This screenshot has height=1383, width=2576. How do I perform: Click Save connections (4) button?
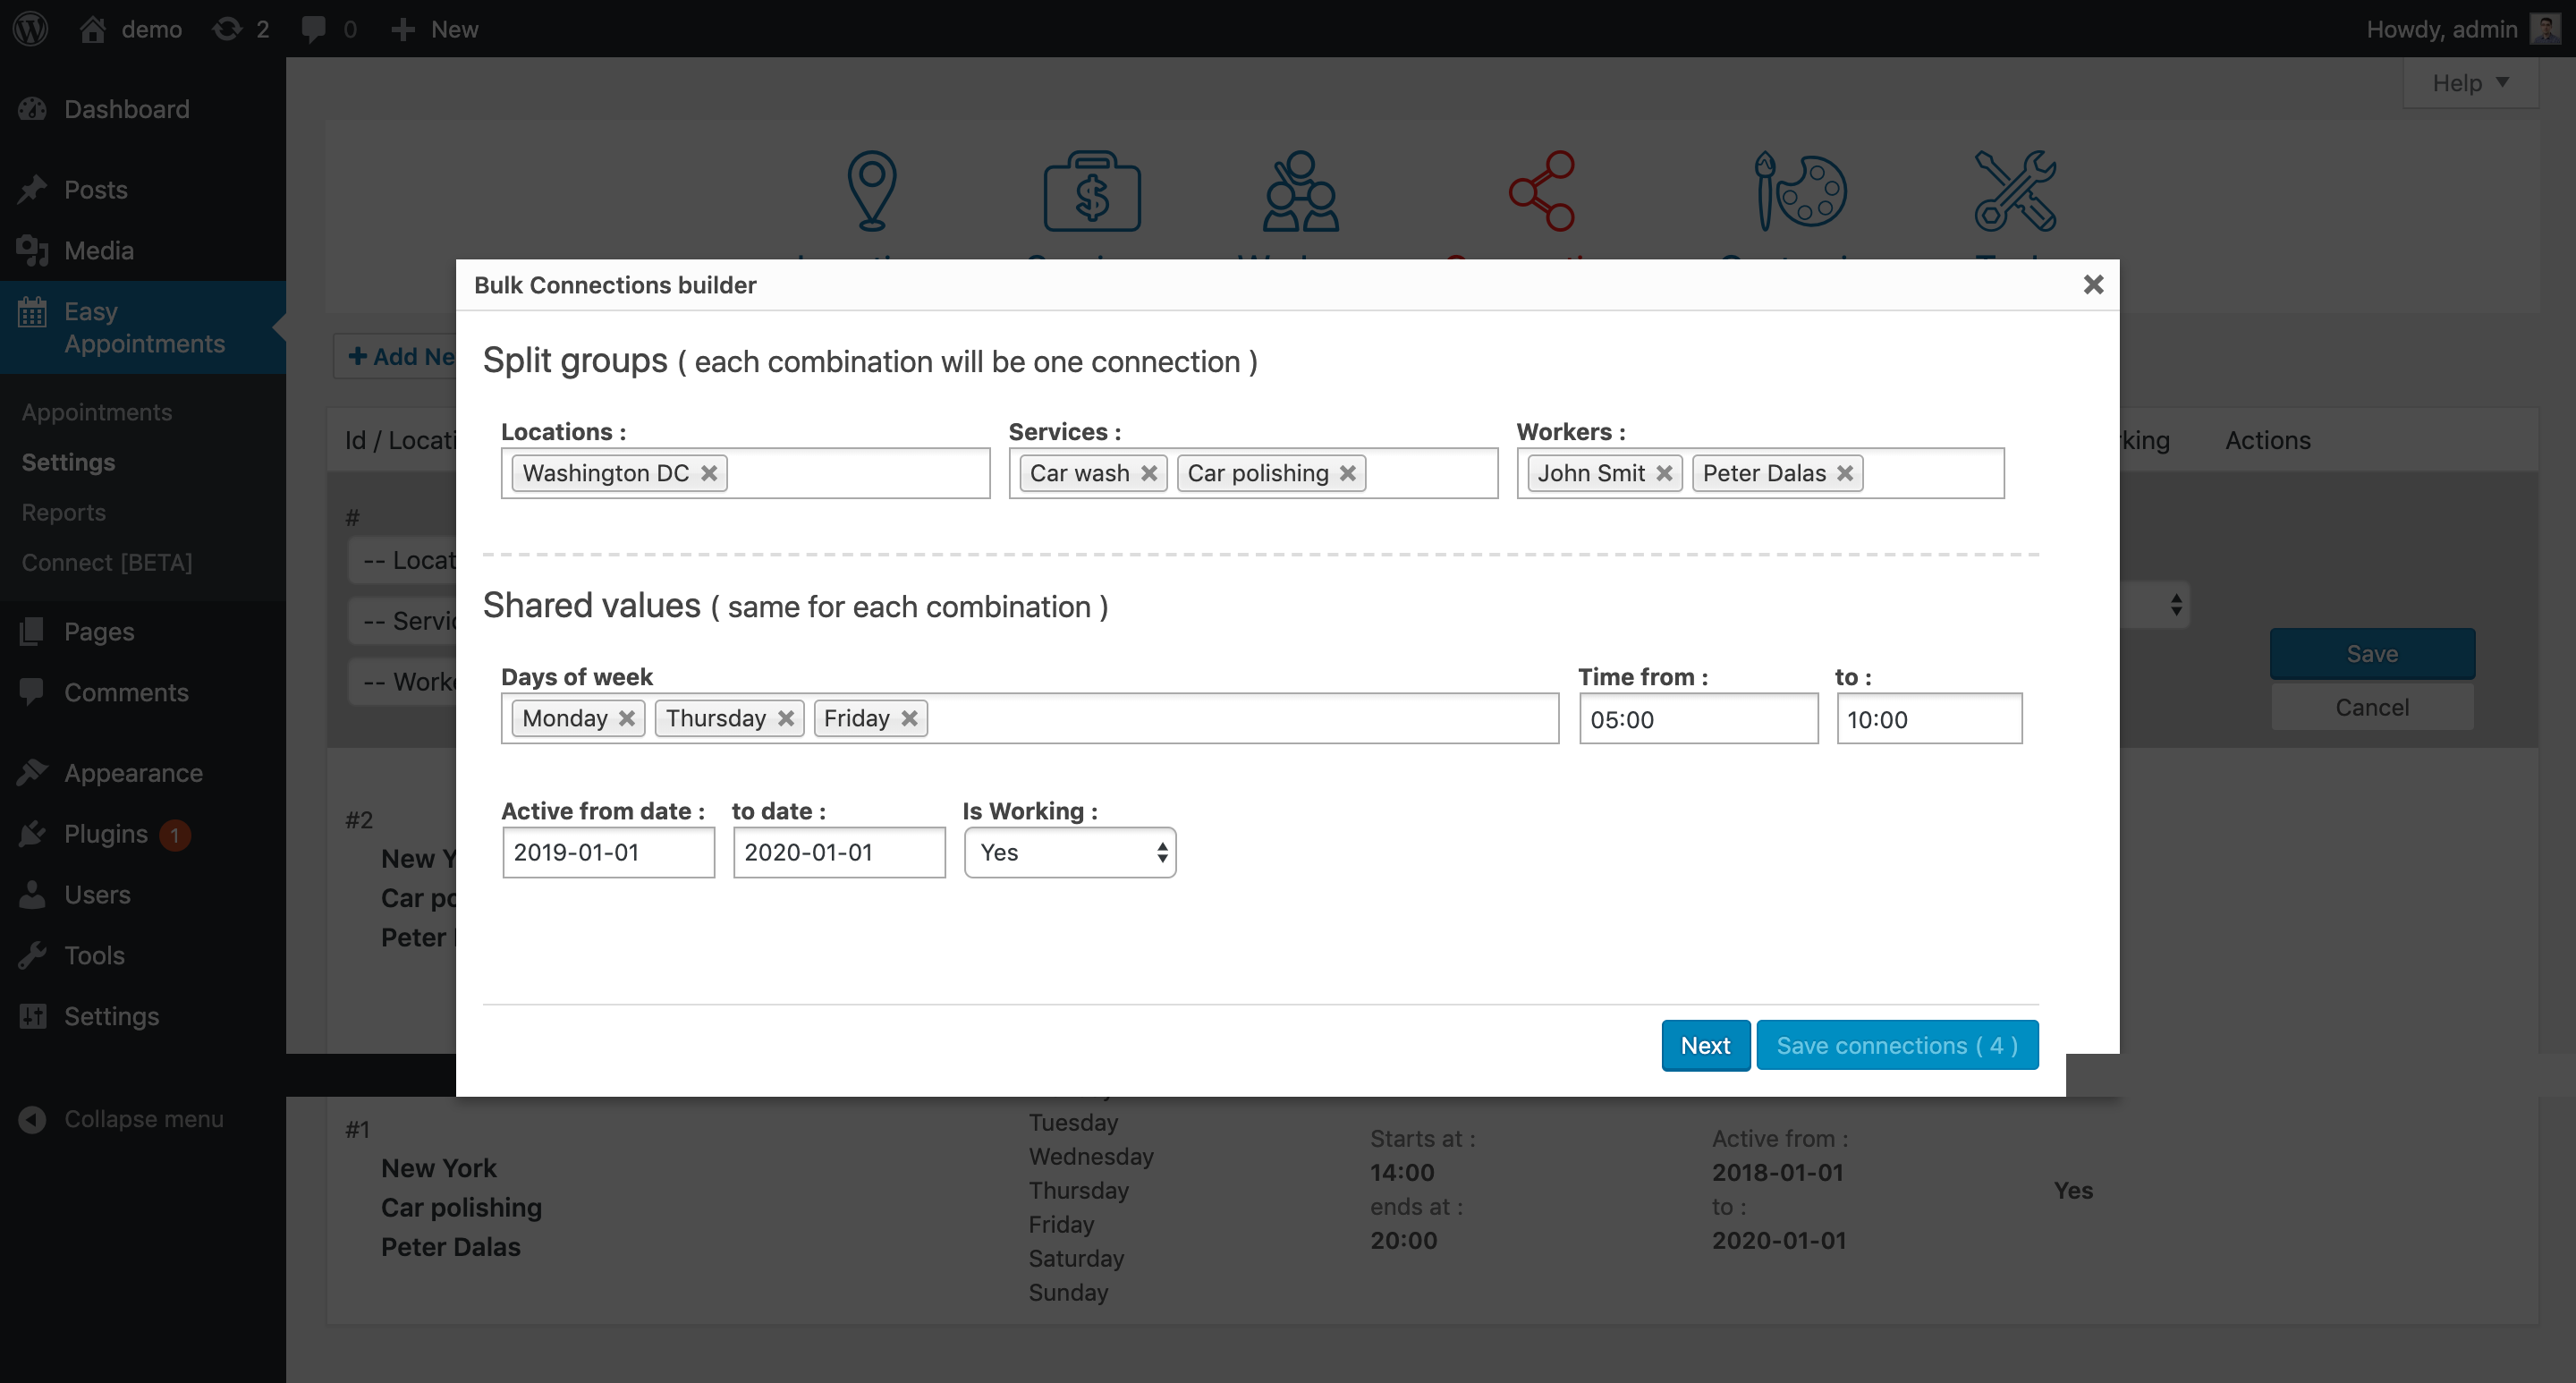click(1898, 1046)
